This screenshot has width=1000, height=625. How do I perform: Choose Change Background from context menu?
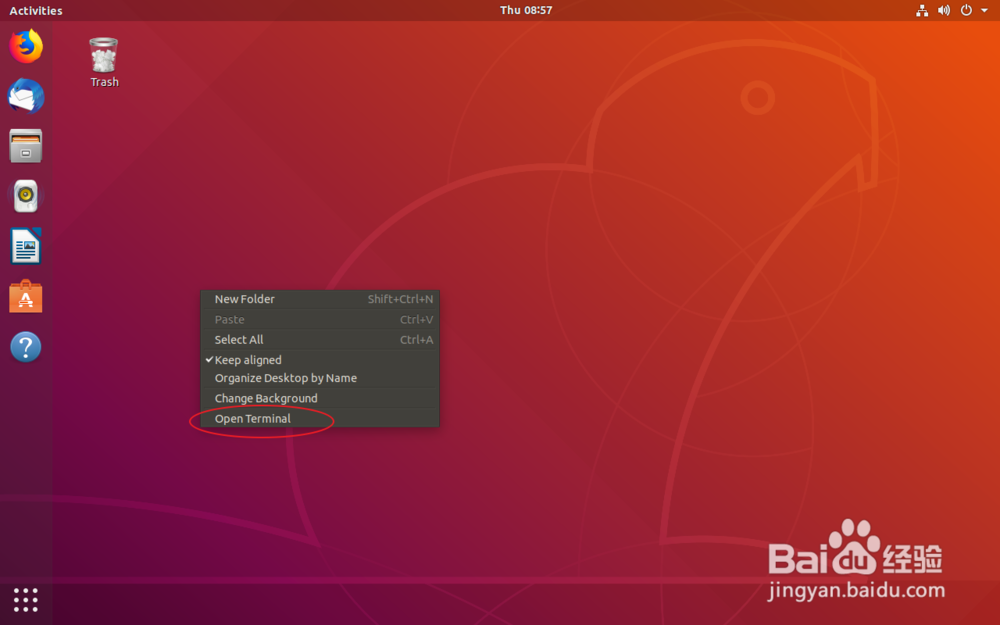tap(266, 398)
